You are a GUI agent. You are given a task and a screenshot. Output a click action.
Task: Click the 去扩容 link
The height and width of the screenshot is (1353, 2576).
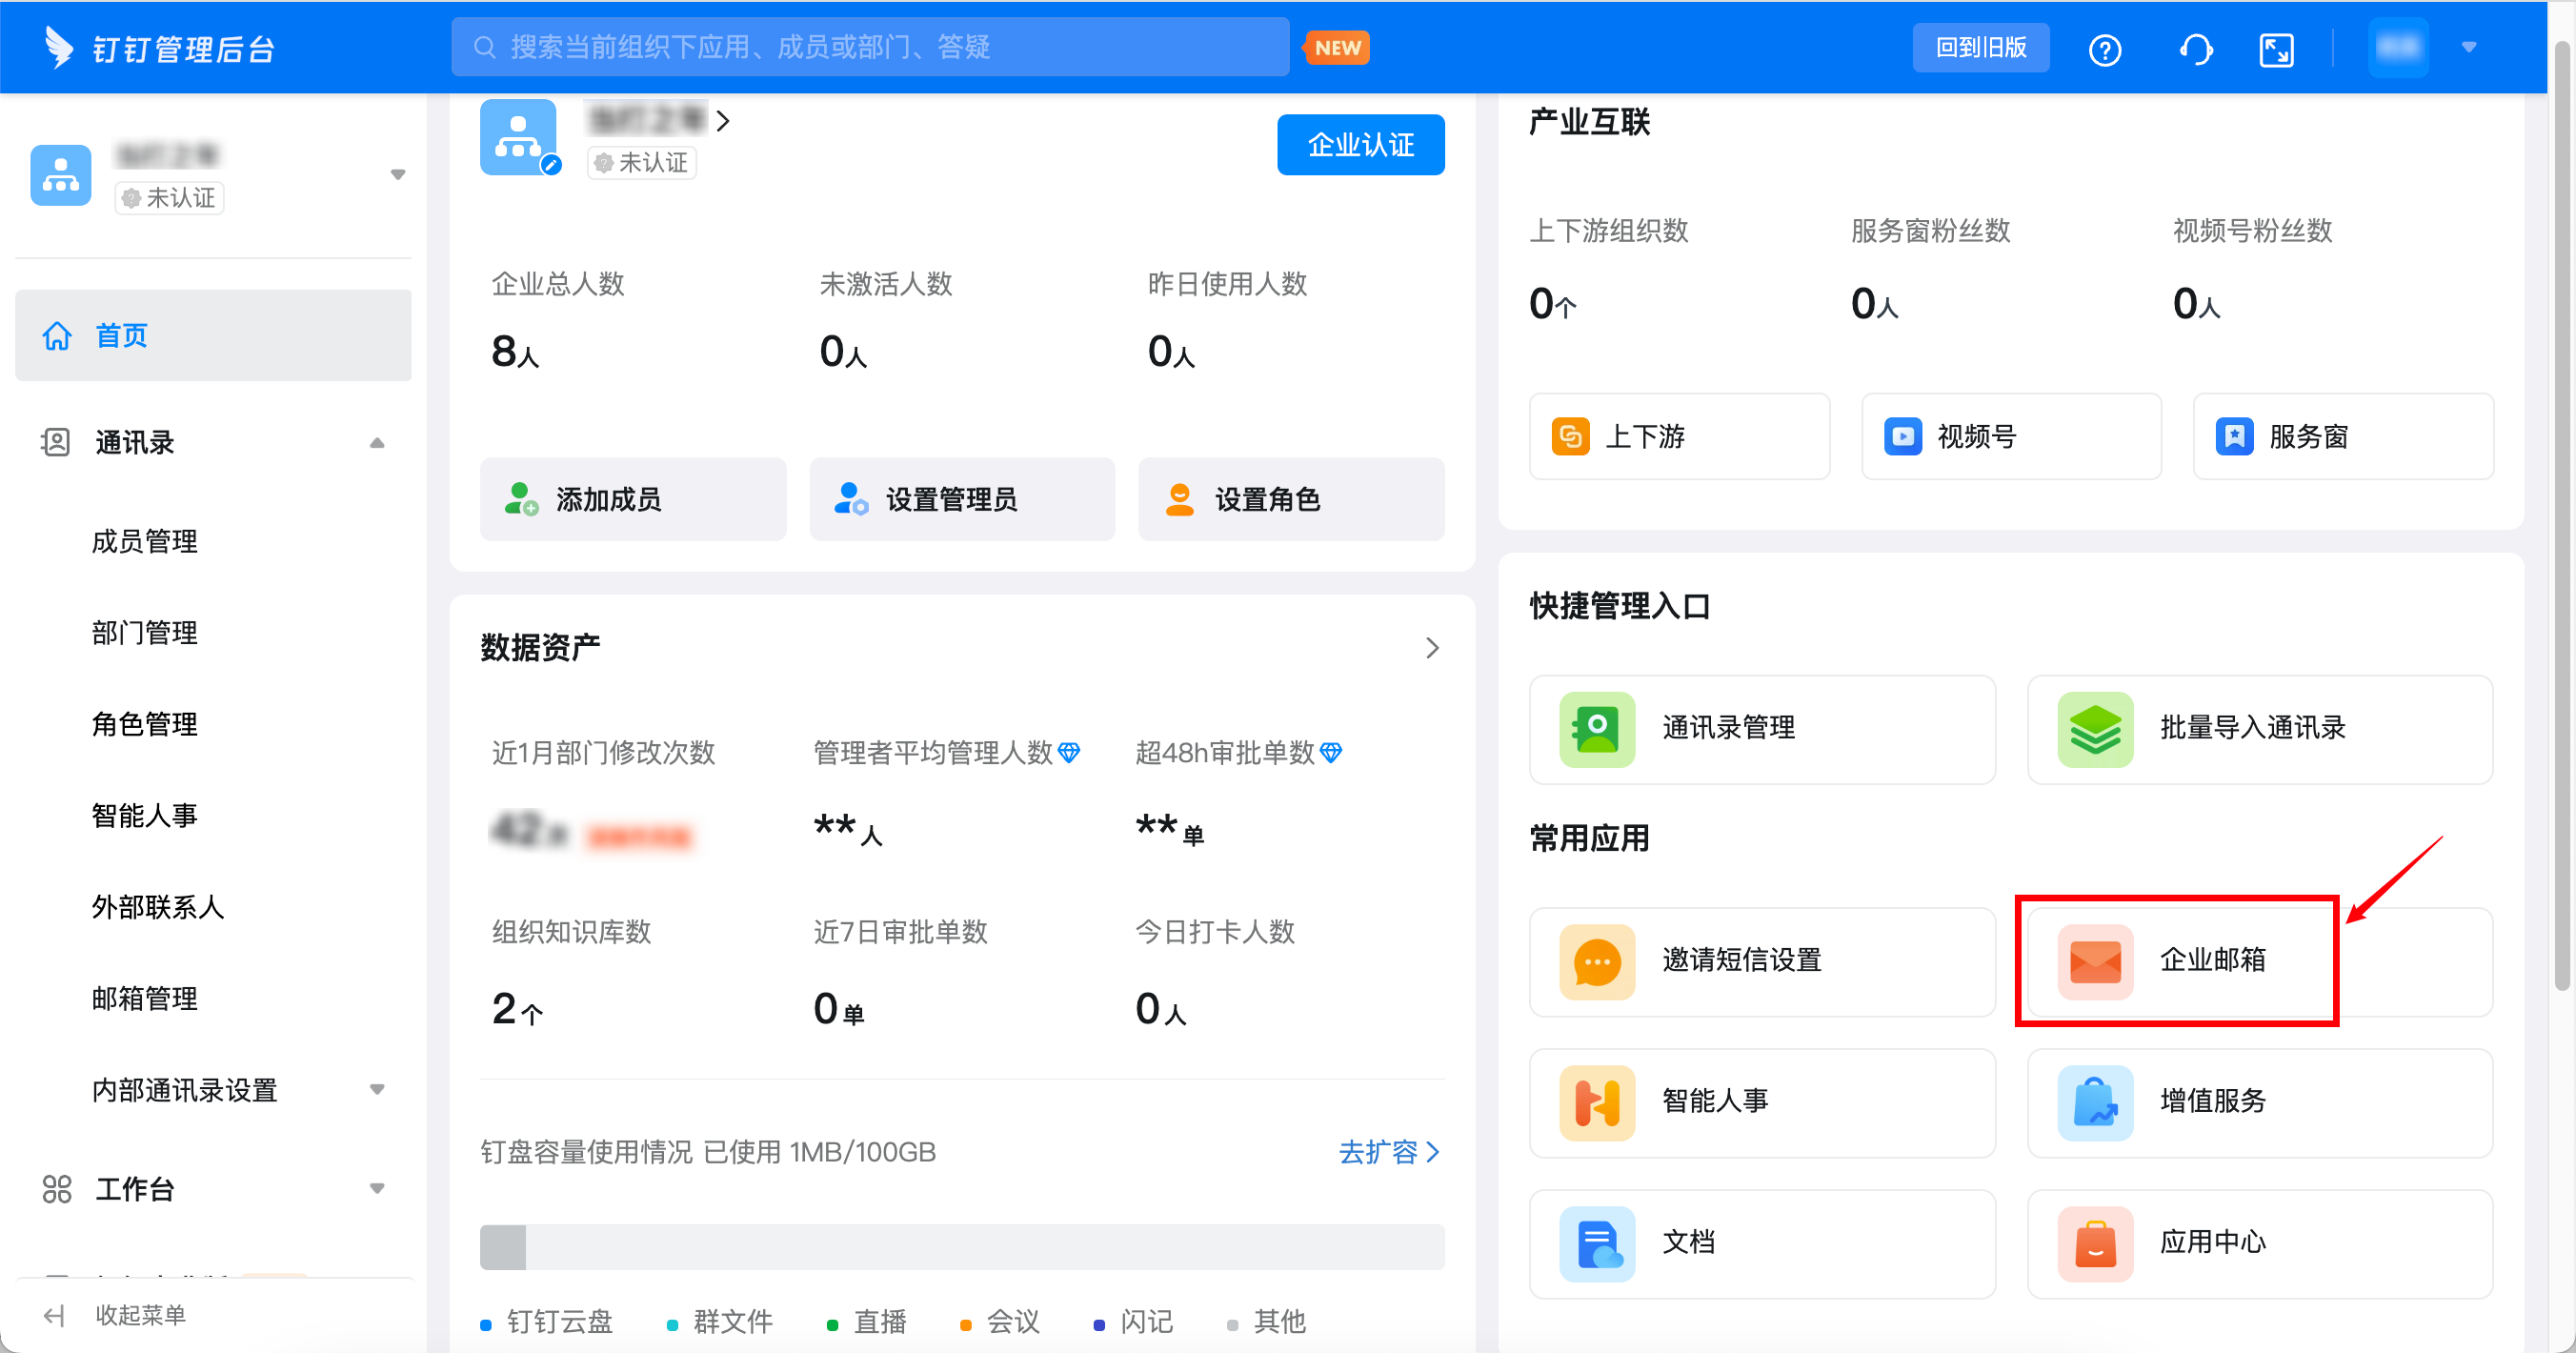pyautogui.click(x=1389, y=1152)
